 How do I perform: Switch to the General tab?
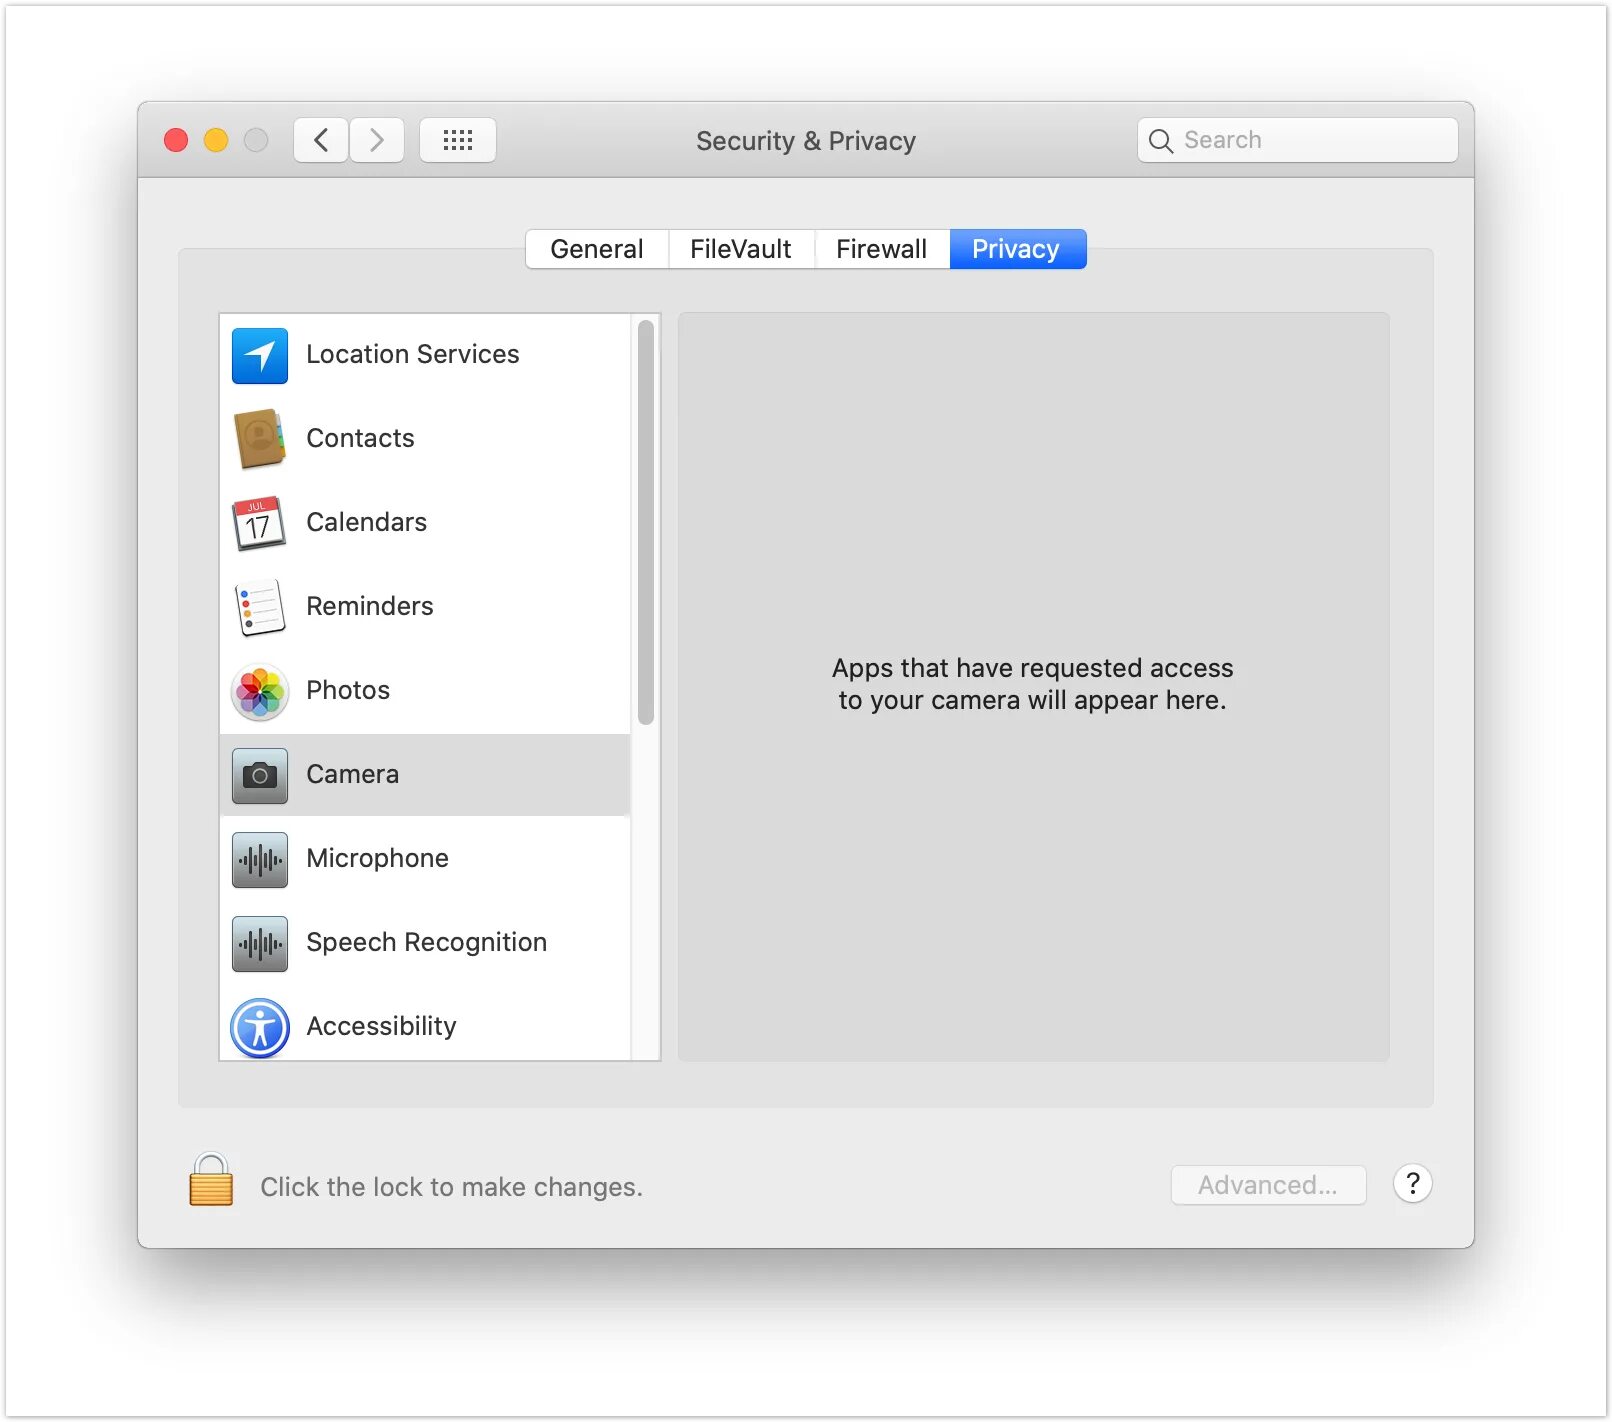pos(597,249)
